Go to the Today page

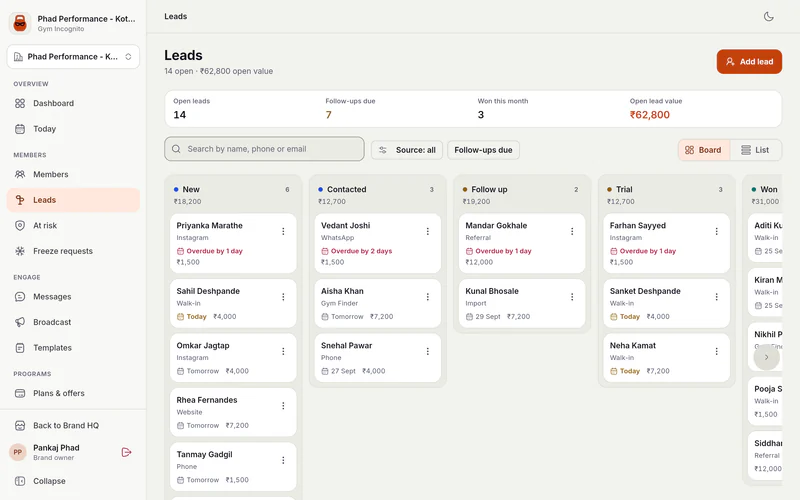point(73,129)
